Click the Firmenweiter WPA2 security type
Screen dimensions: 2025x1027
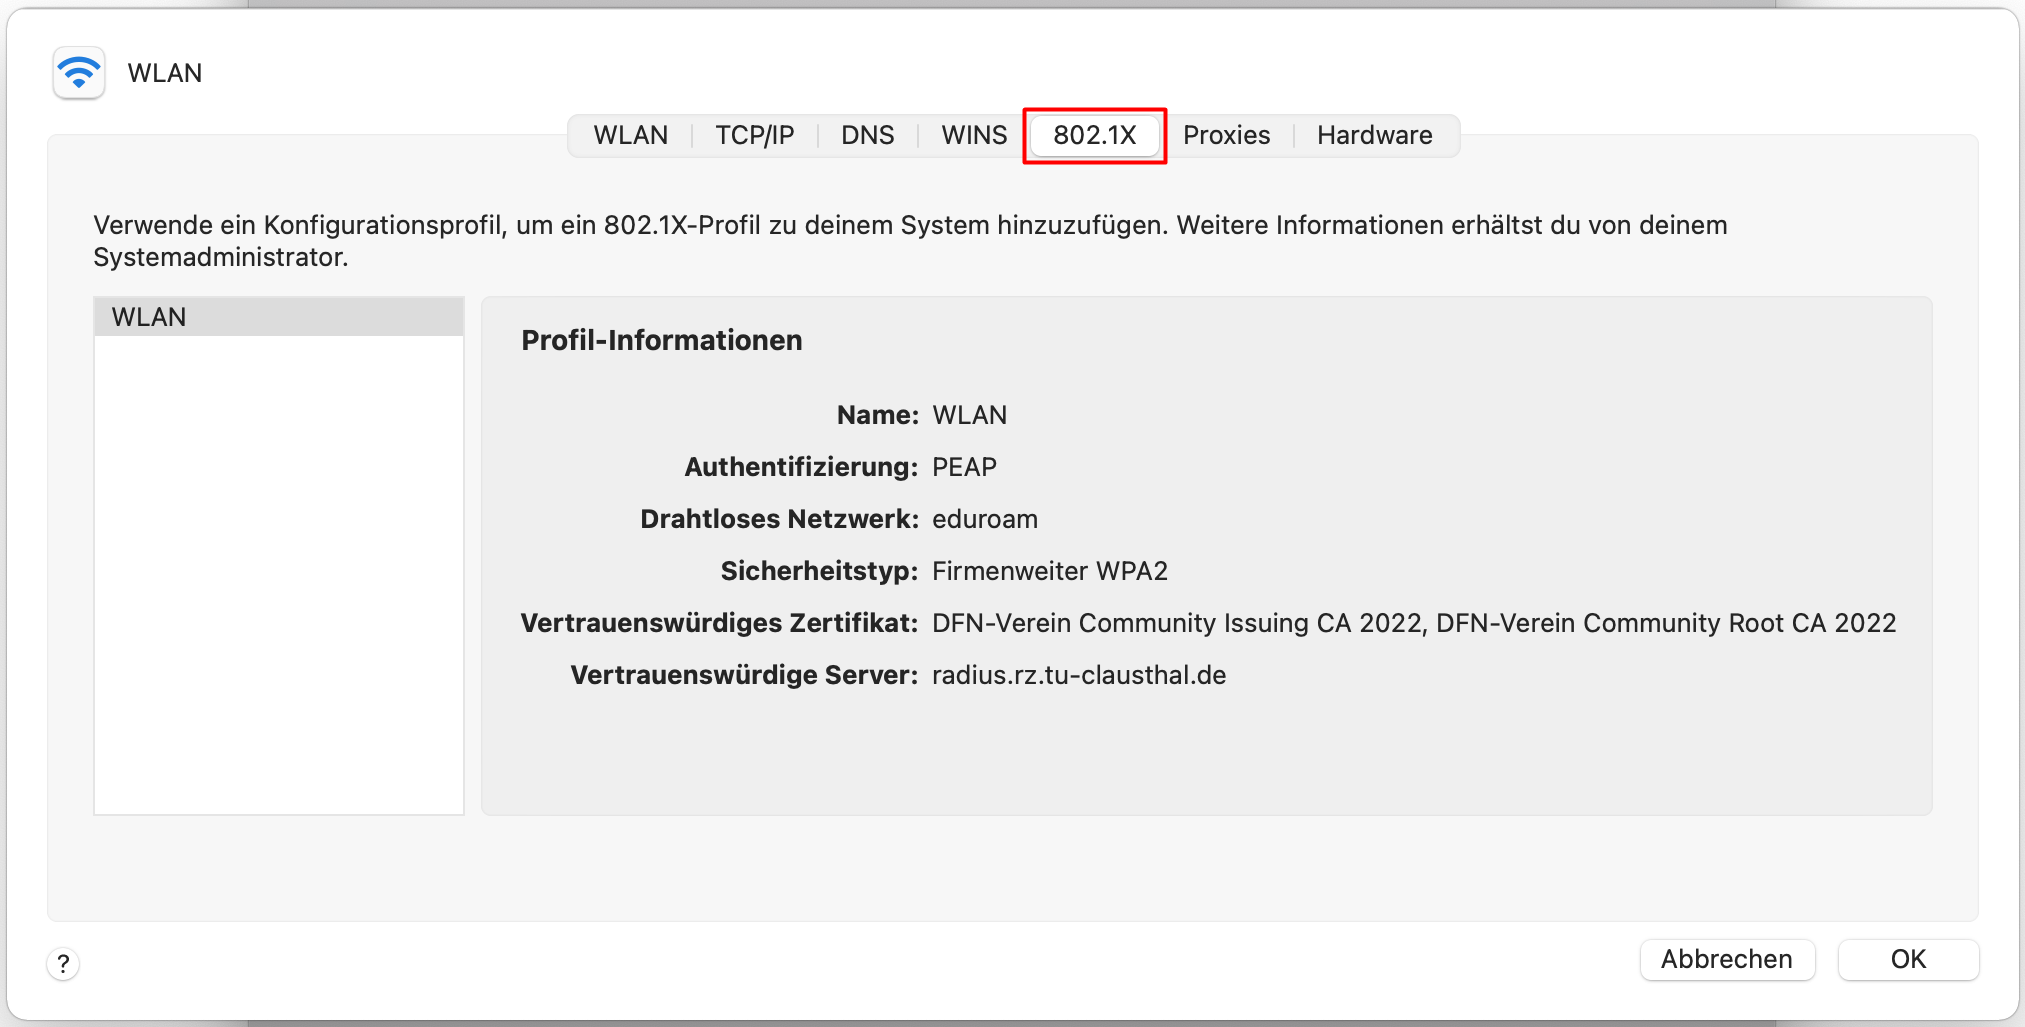click(x=1049, y=571)
